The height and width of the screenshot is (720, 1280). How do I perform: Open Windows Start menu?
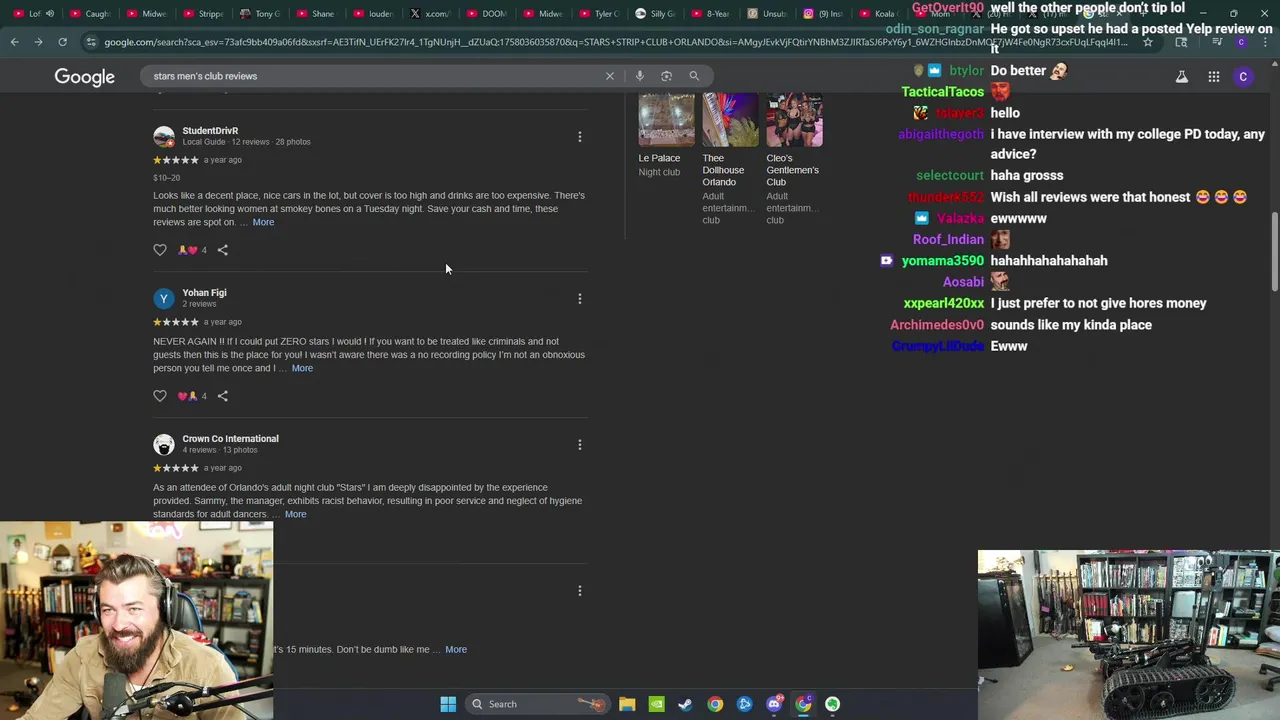coord(448,704)
